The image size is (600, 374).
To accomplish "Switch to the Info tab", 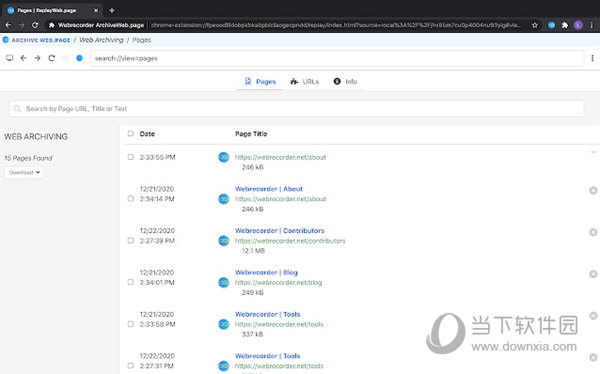I will click(x=345, y=82).
